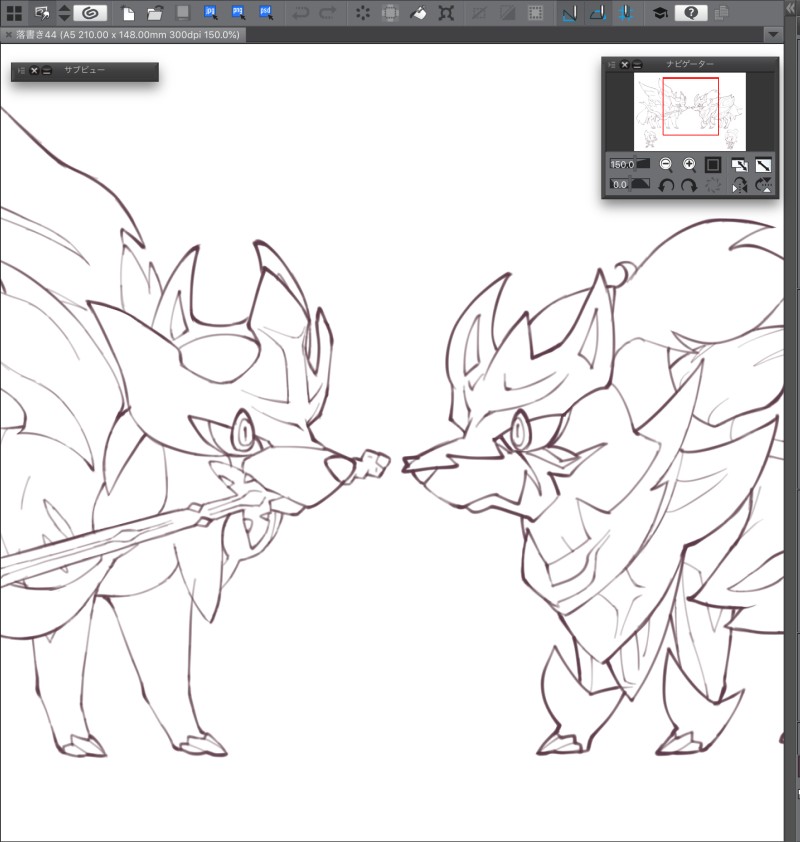This screenshot has height=842, width=800.
Task: Undo the last stroke
Action: point(300,13)
